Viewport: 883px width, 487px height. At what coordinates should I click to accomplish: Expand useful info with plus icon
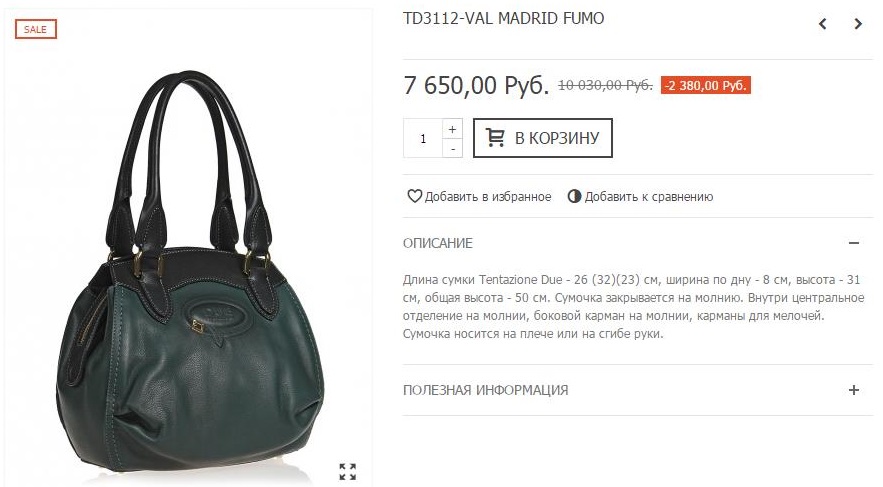pos(854,390)
